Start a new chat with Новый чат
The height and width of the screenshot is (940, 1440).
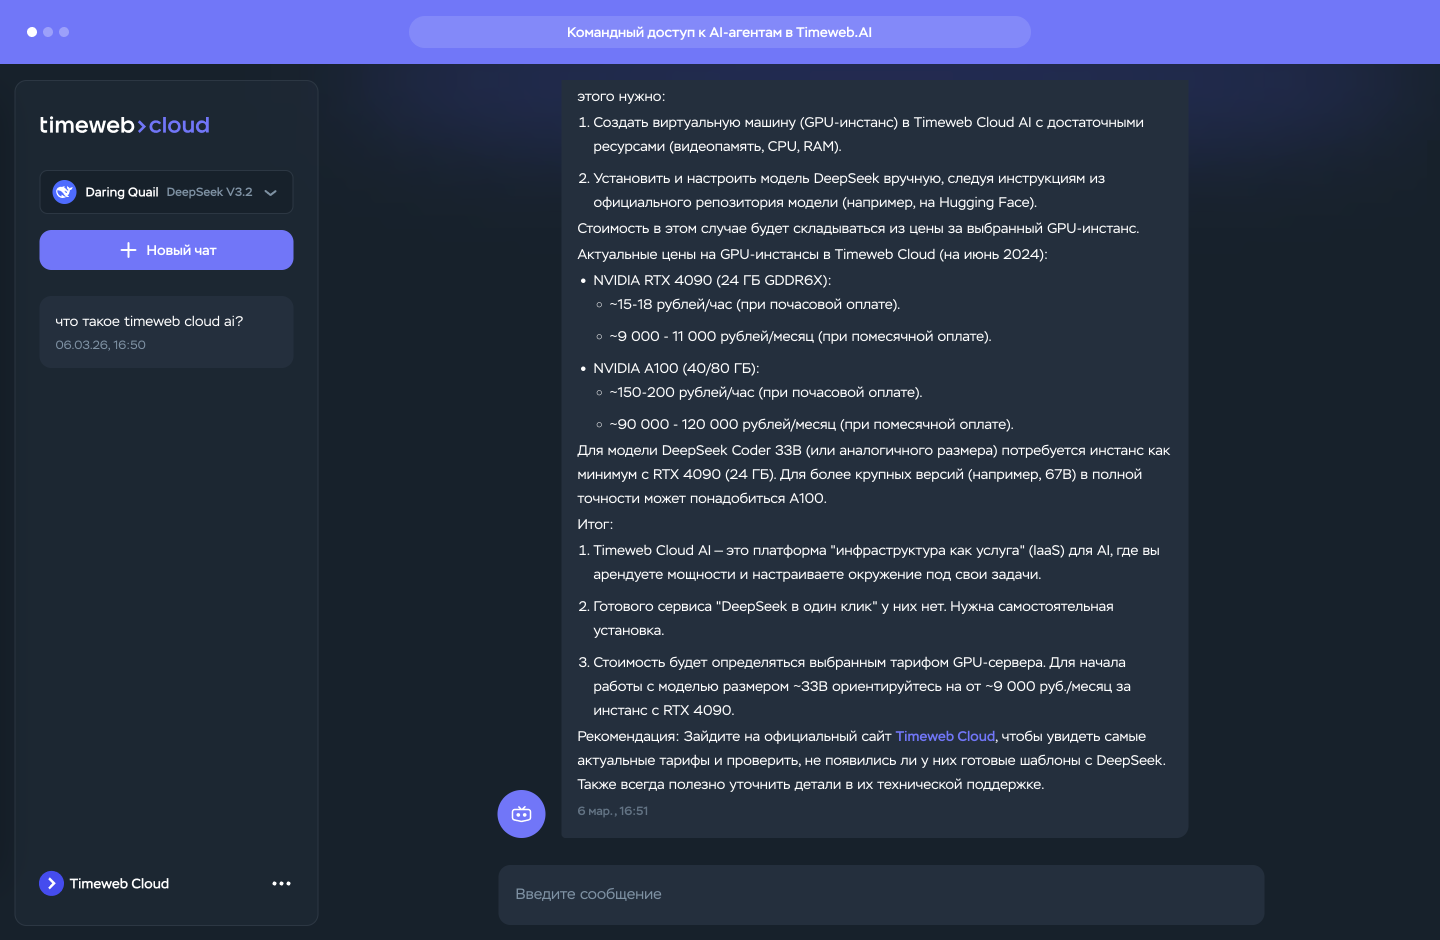(x=166, y=250)
